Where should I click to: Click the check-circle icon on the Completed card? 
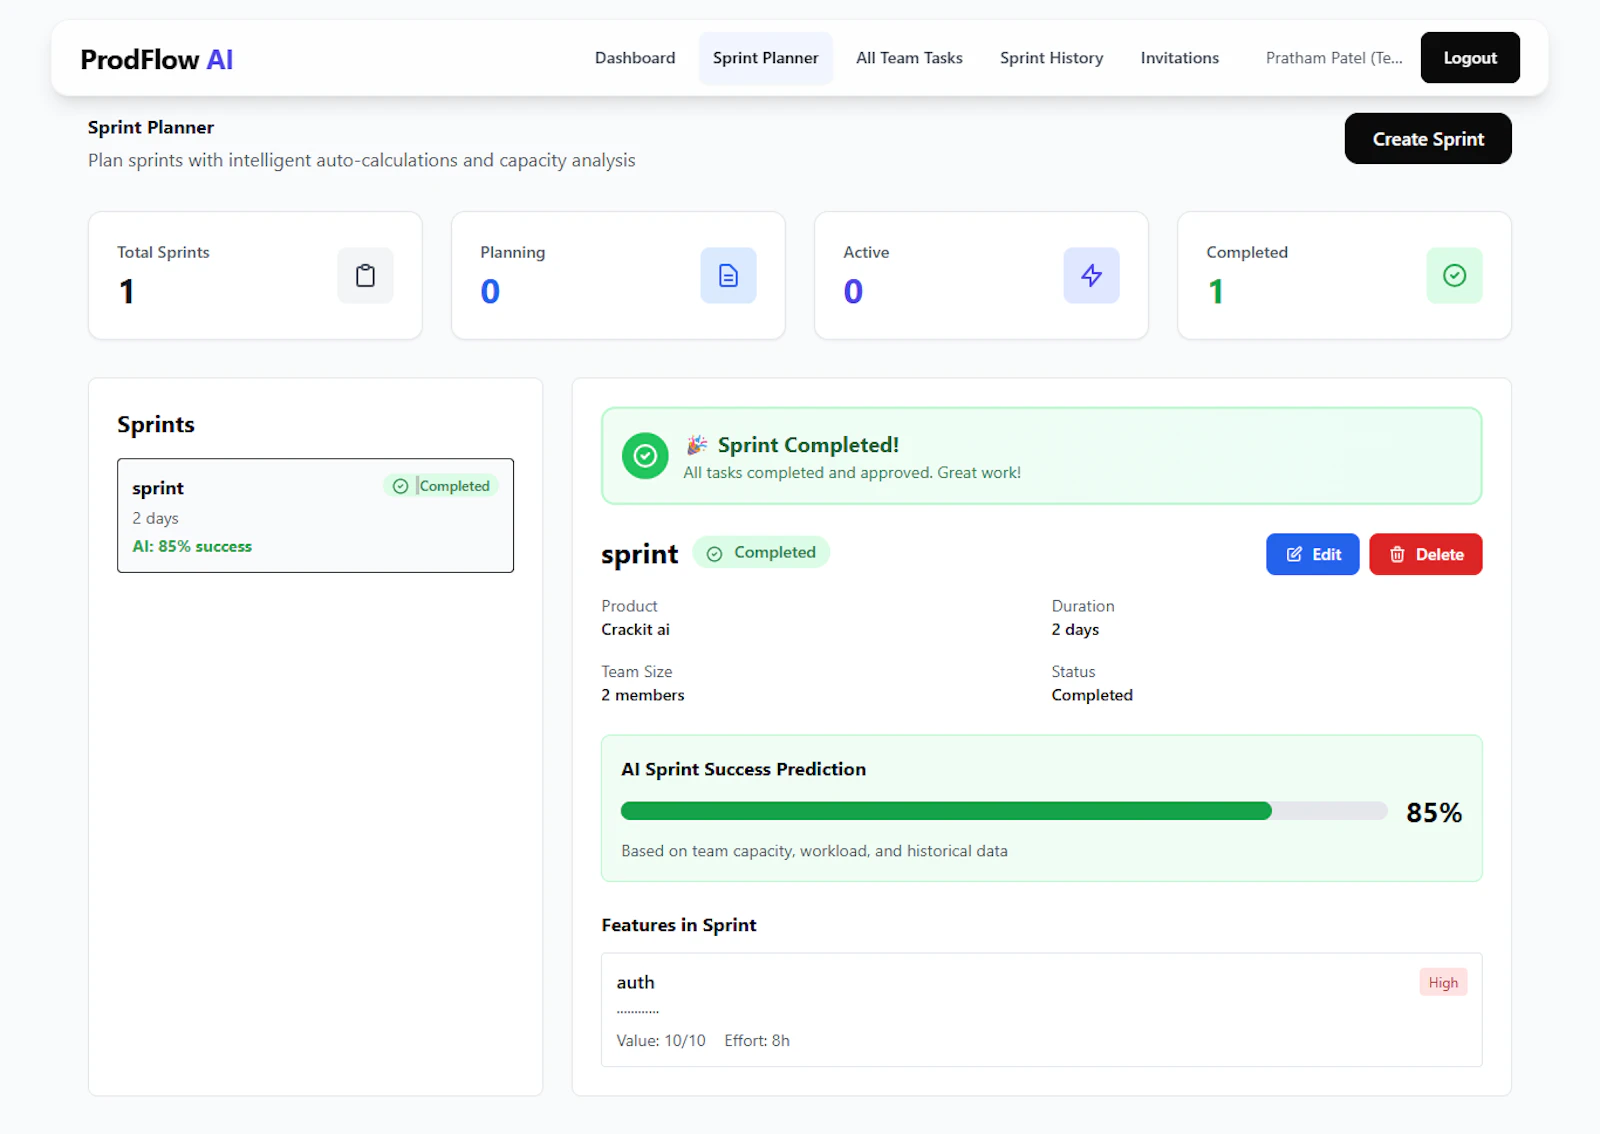click(x=1454, y=275)
